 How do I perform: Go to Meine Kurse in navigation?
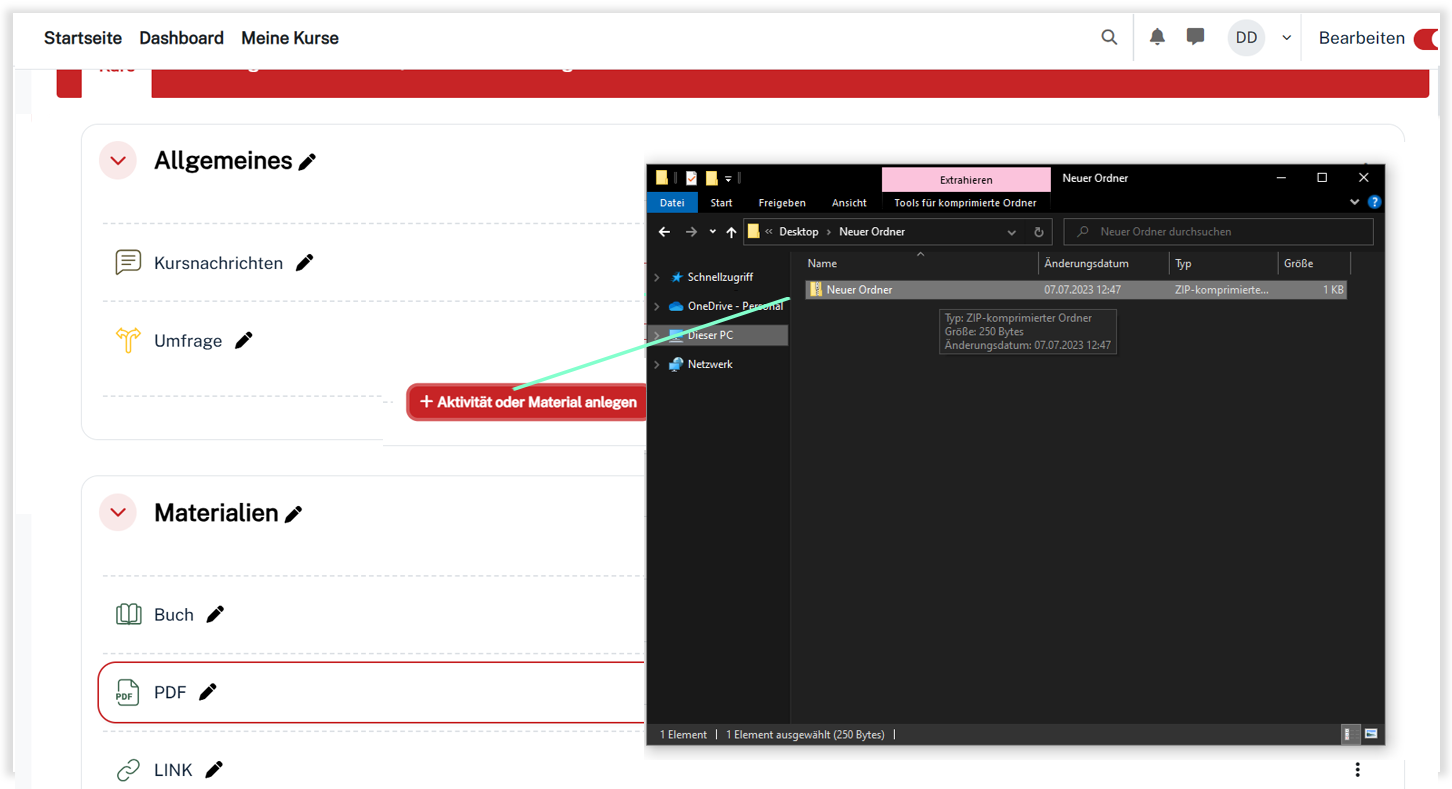[290, 38]
